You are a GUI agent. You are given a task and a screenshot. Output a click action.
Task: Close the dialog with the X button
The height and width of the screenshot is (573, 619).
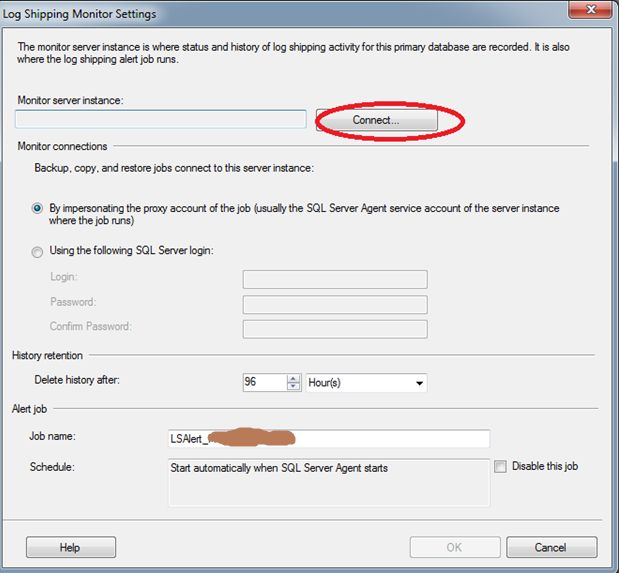pyautogui.click(x=590, y=9)
